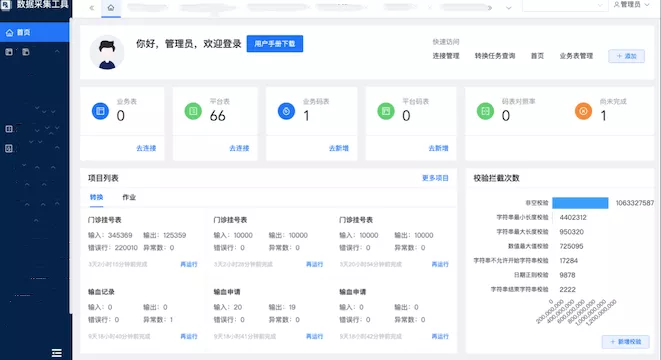Click the 平台表 count 66

pos(218,116)
